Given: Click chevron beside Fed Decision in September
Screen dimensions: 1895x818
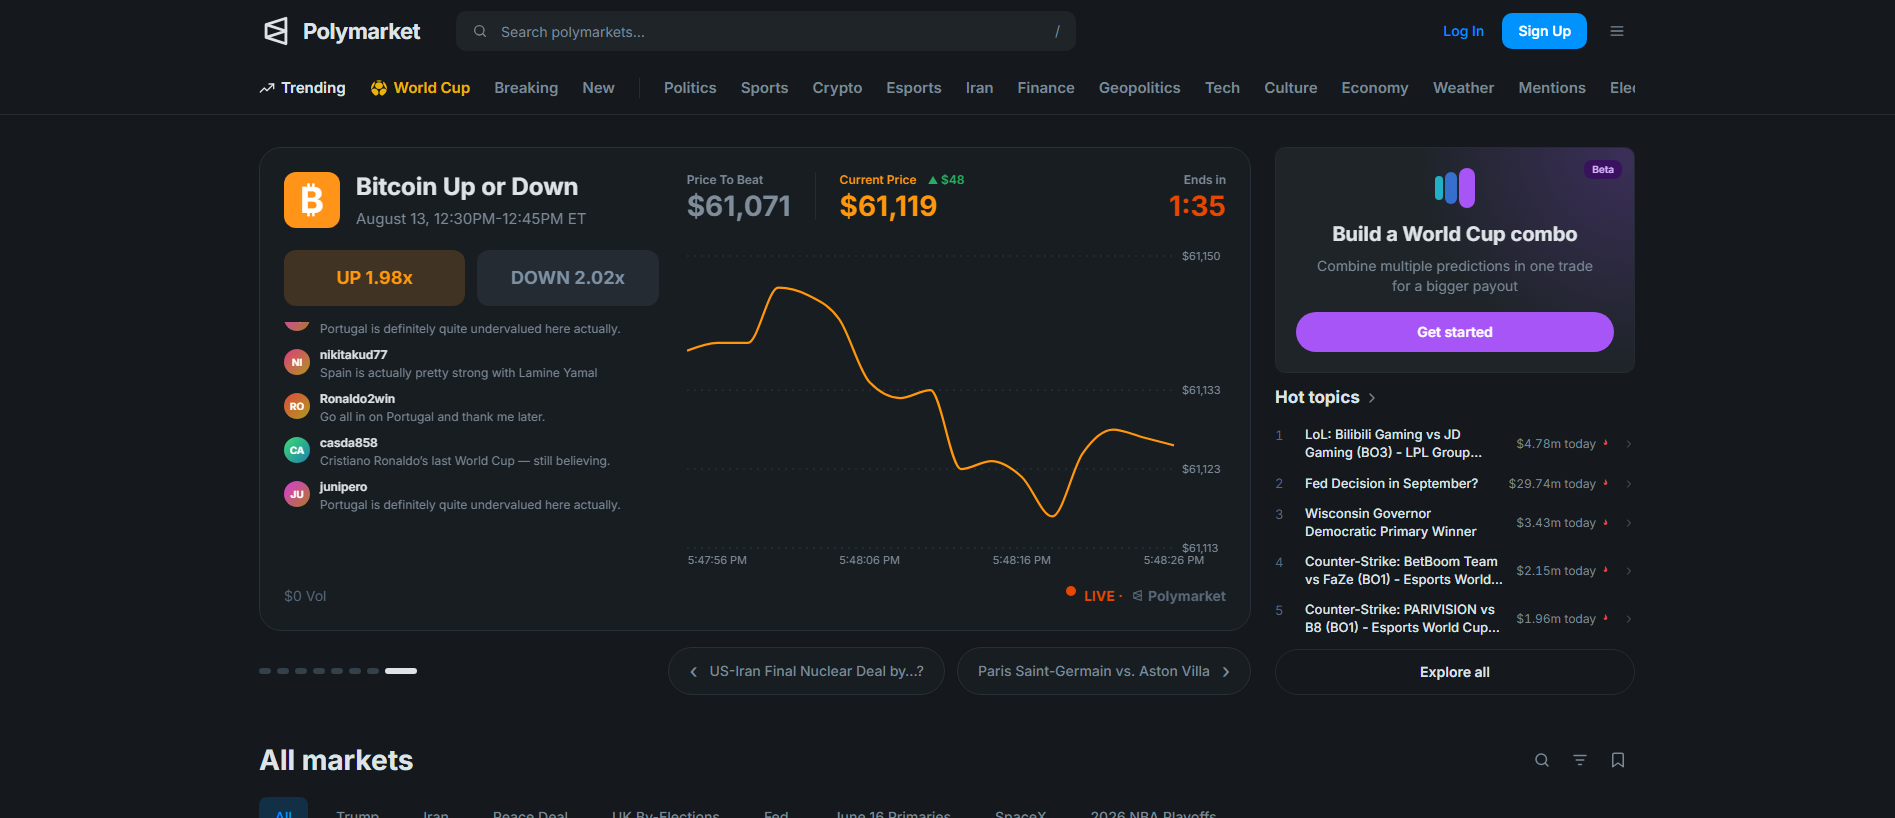Looking at the screenshot, I should click(1629, 484).
